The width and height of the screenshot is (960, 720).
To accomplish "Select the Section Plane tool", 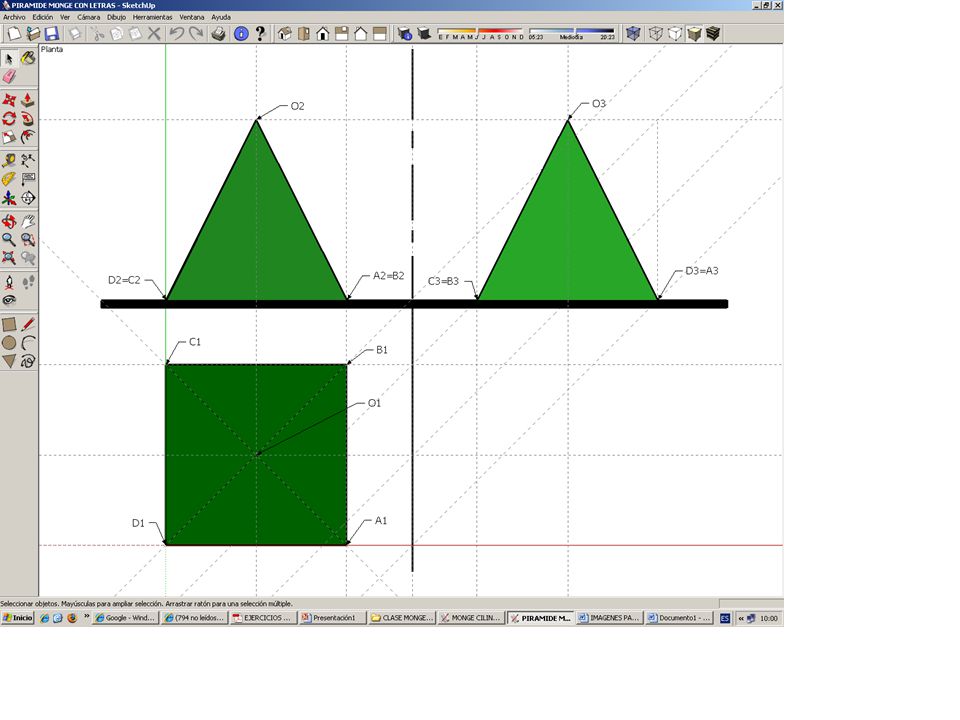I will pos(28,197).
